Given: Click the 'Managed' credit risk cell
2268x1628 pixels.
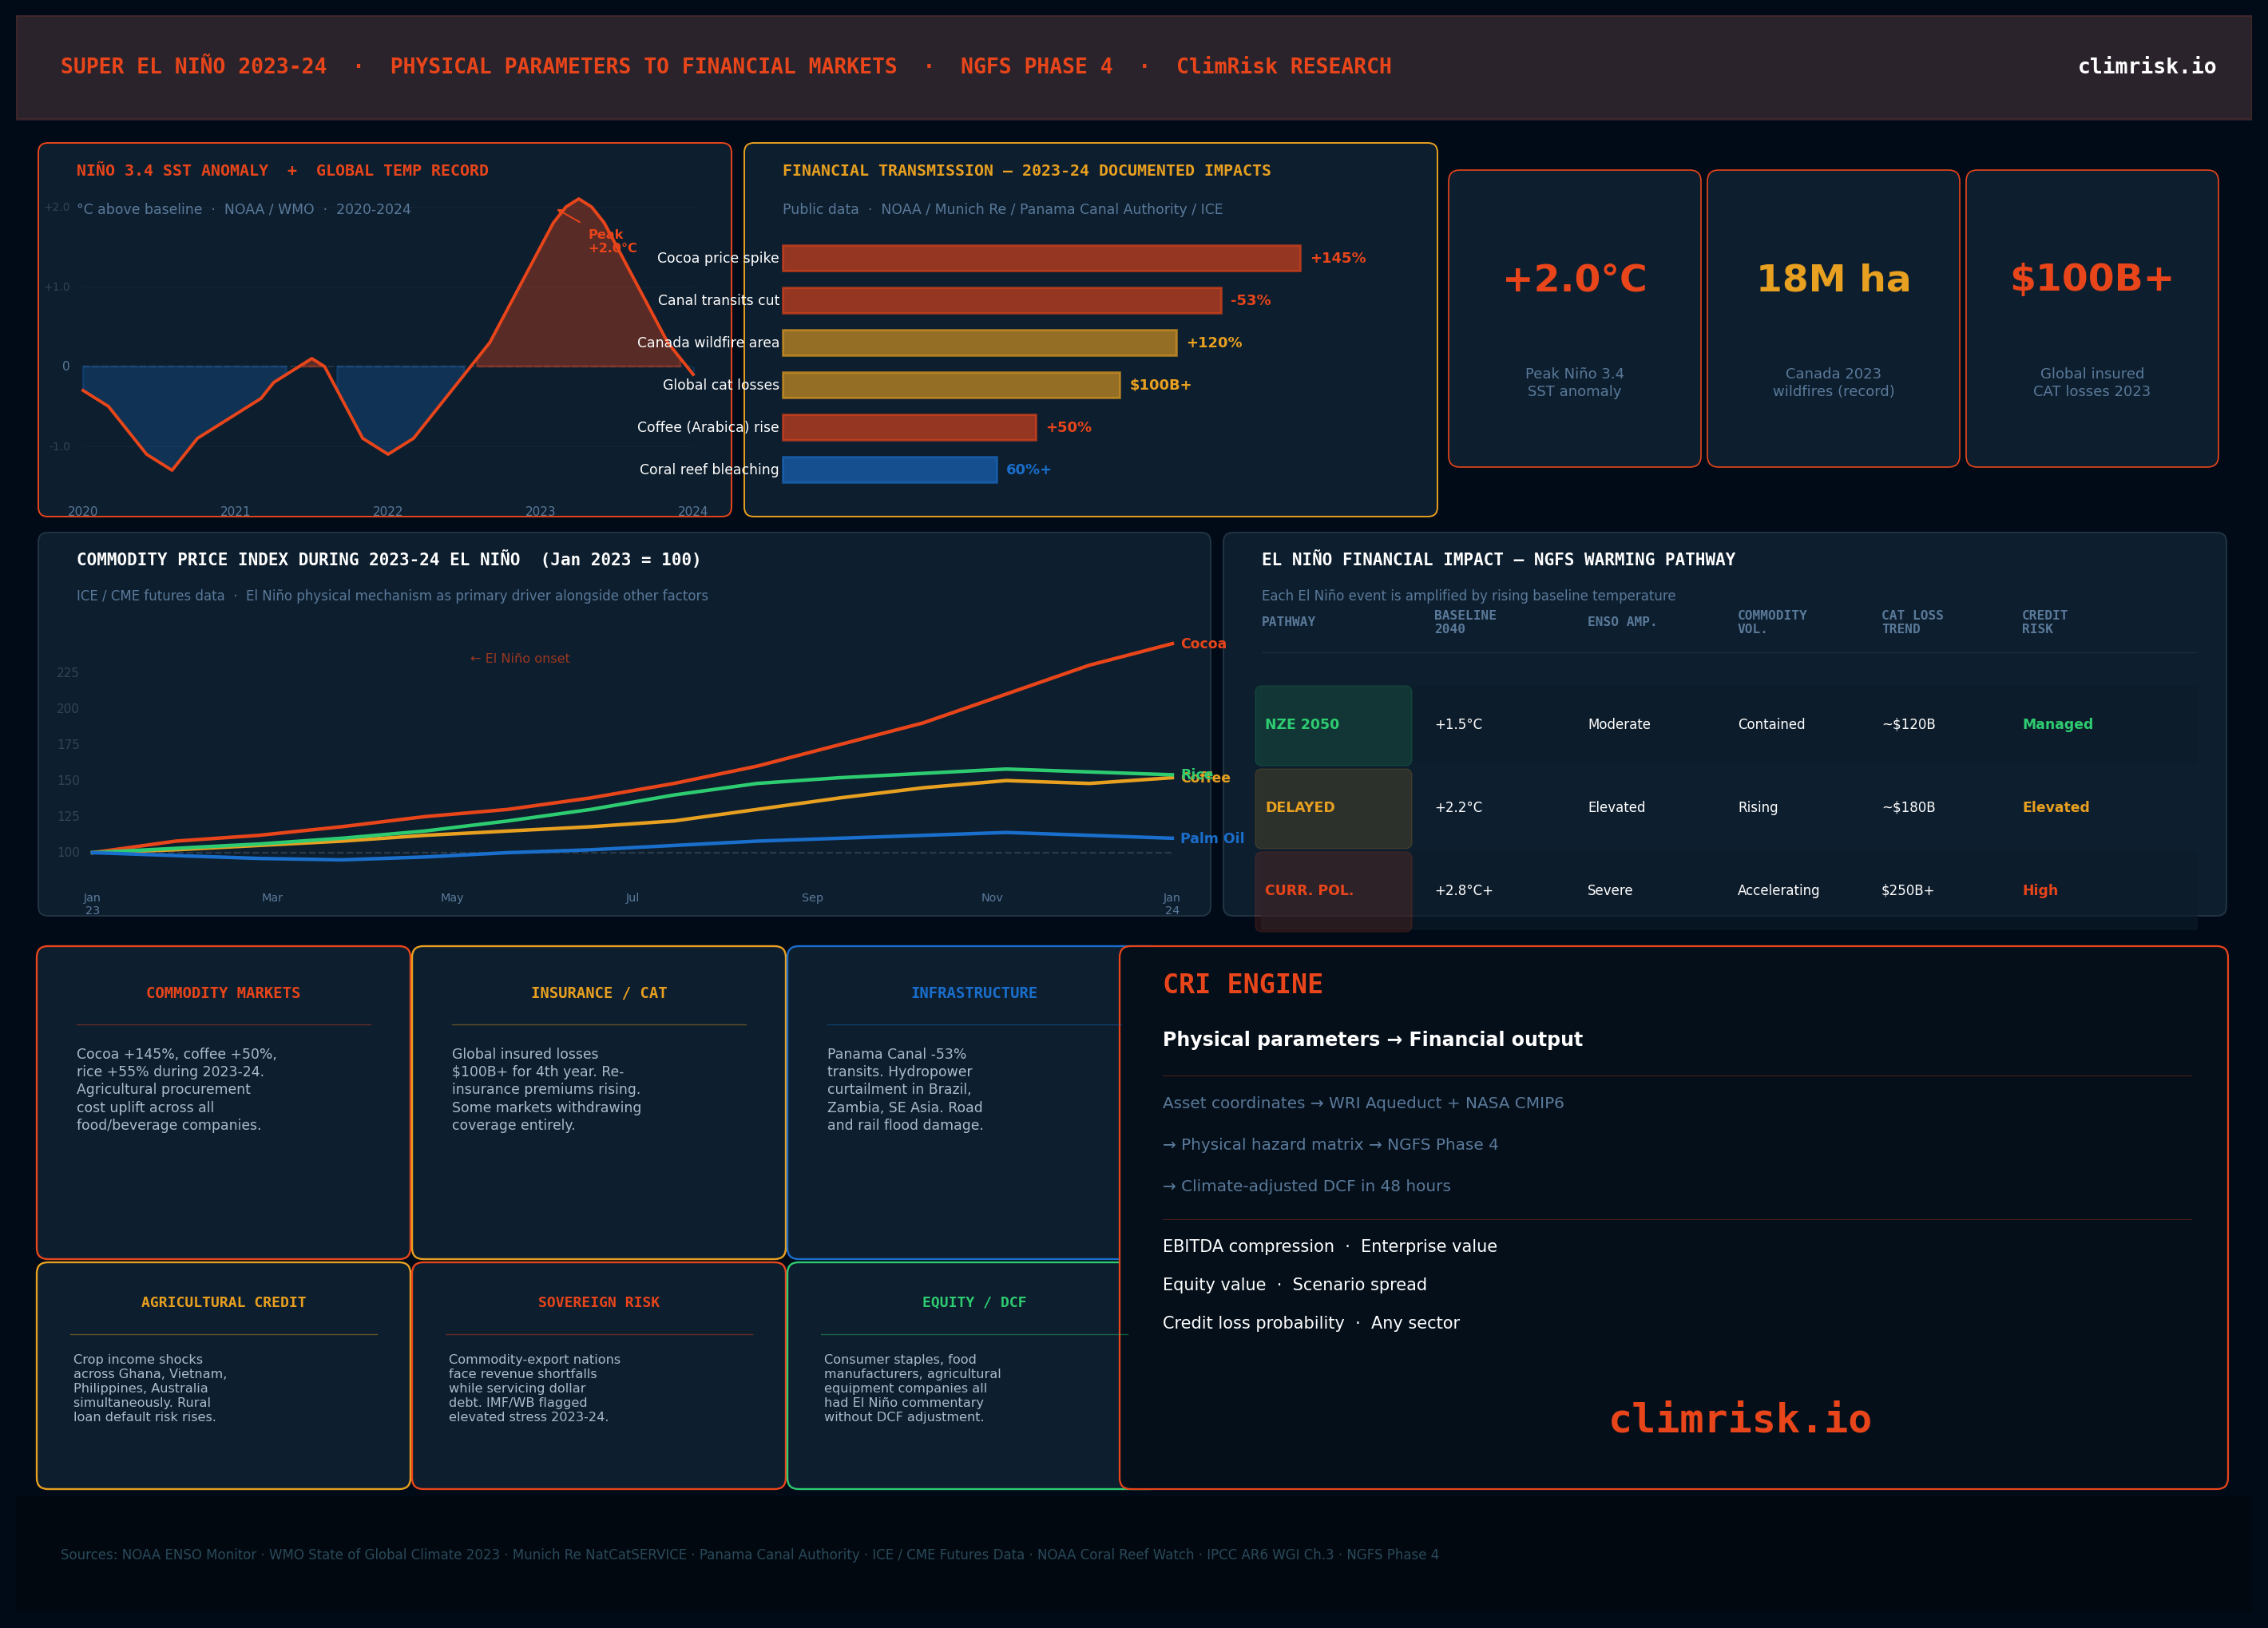Looking at the screenshot, I should click(x=2057, y=724).
